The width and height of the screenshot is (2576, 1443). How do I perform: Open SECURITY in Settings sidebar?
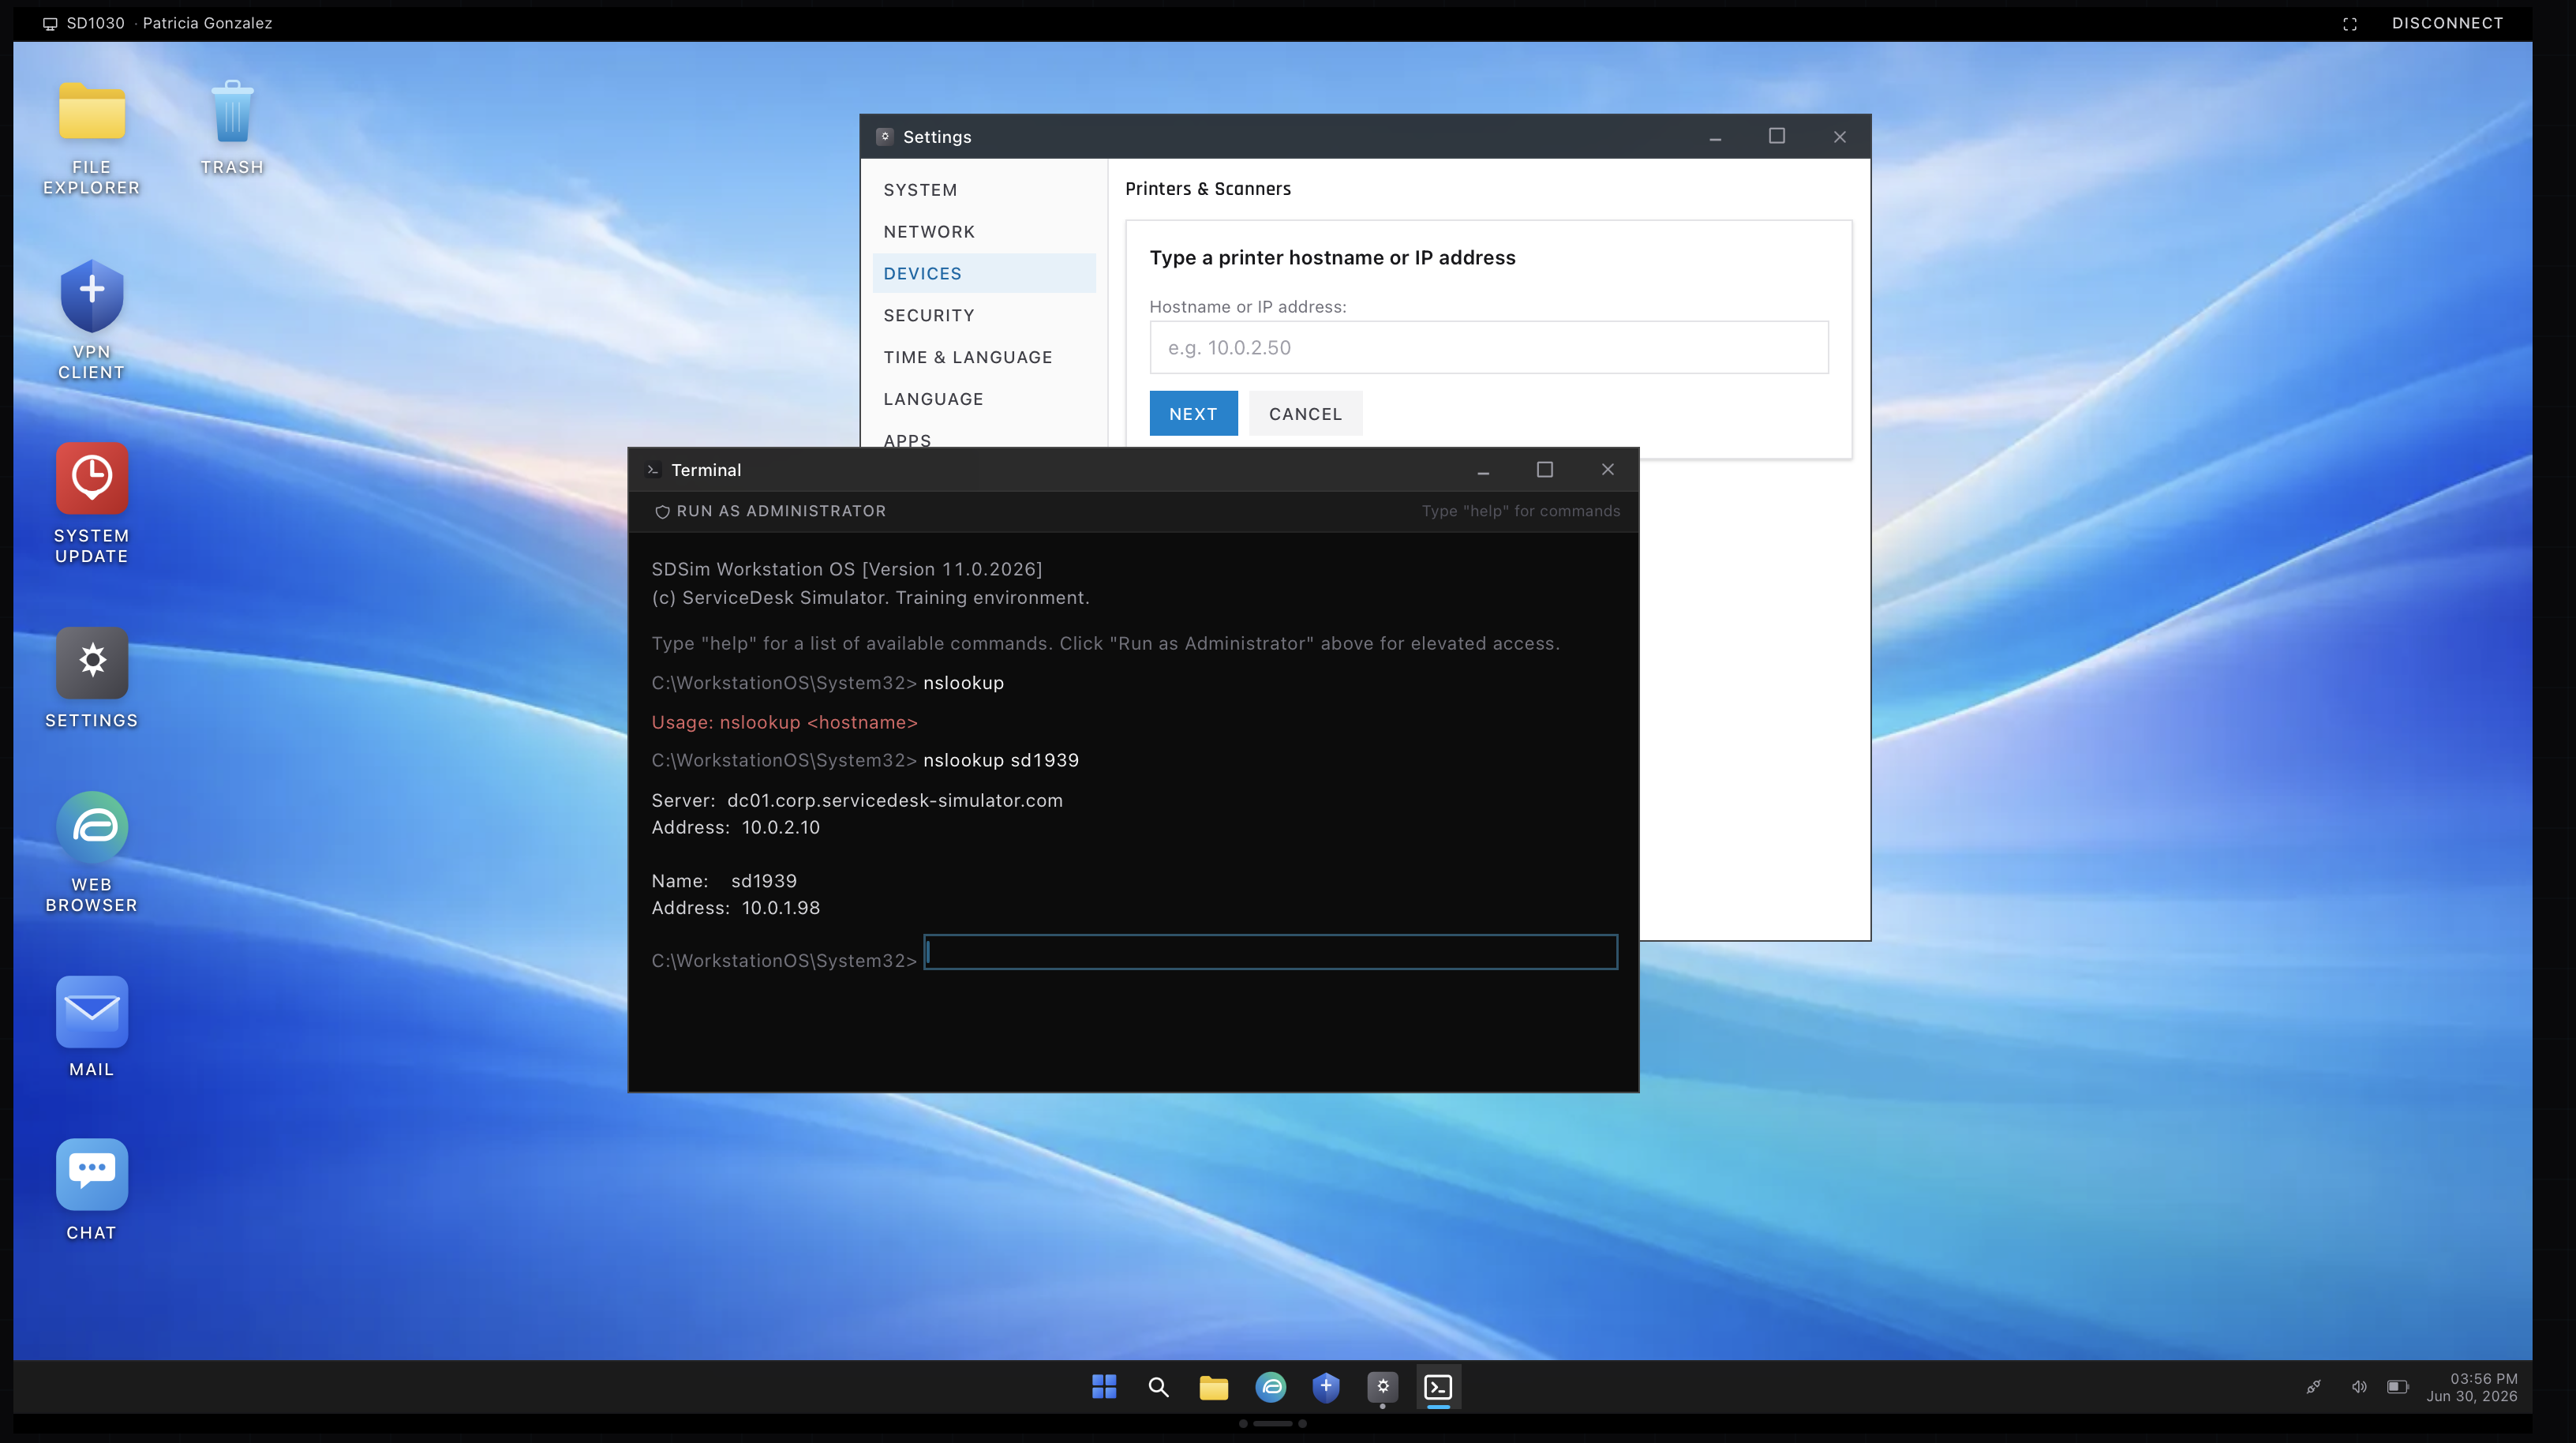tap(984, 315)
